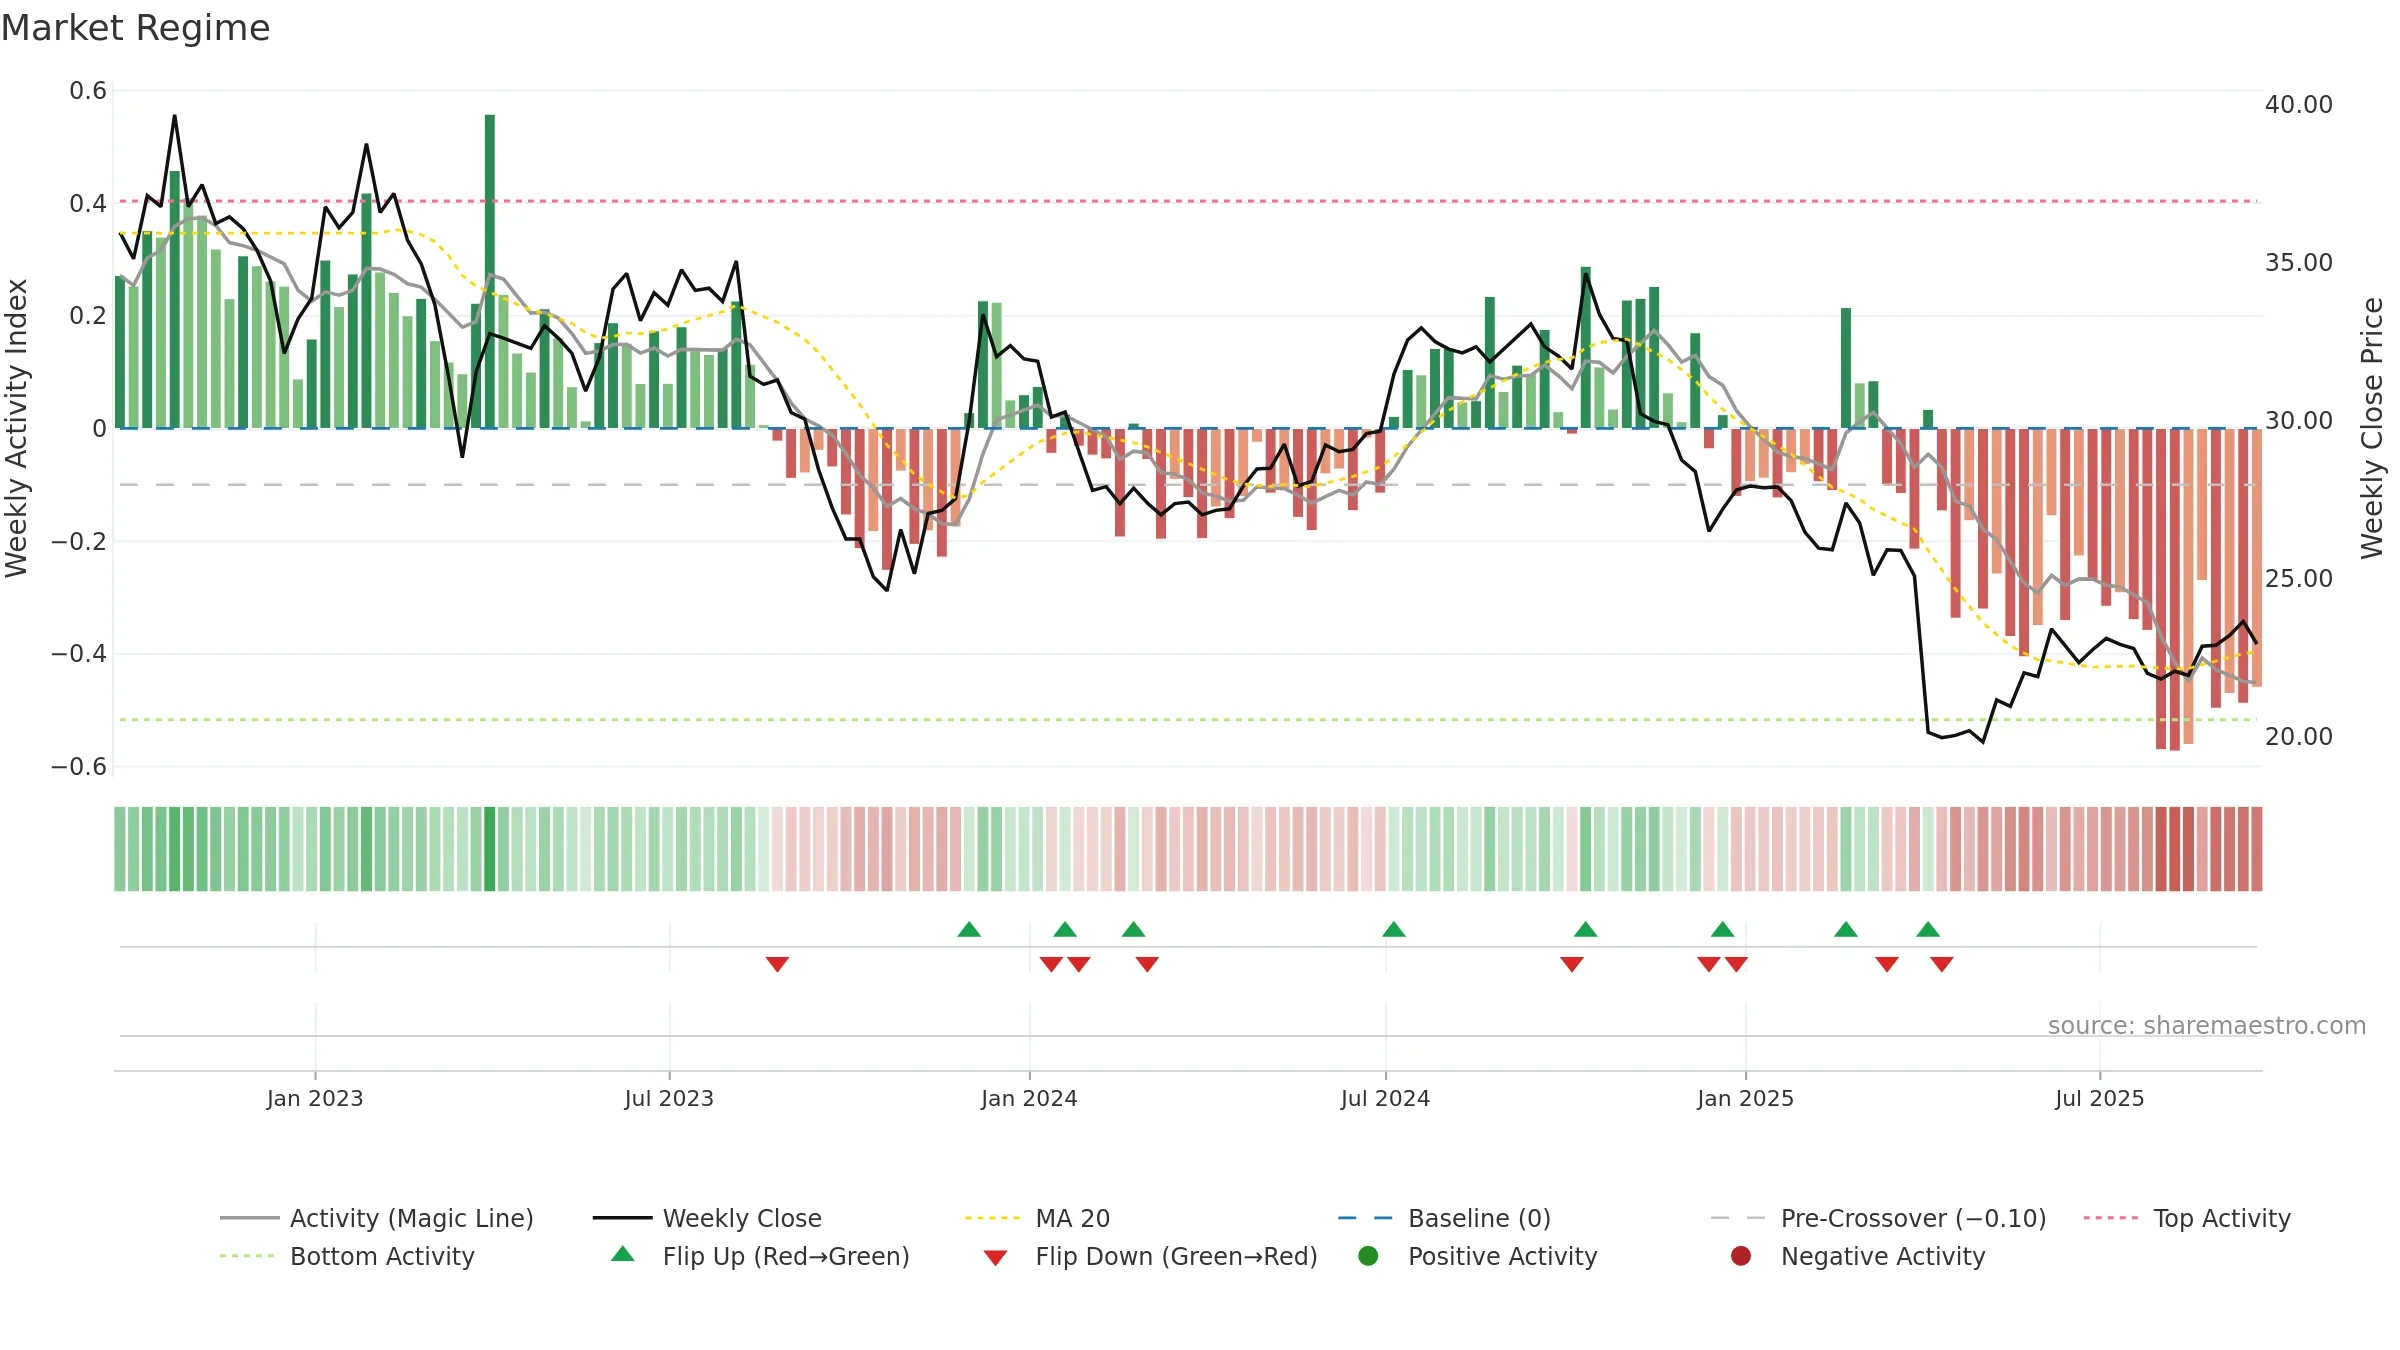2400x1350 pixels.
Task: Click the Jan 2024 x-axis label
Action: tap(1029, 1098)
